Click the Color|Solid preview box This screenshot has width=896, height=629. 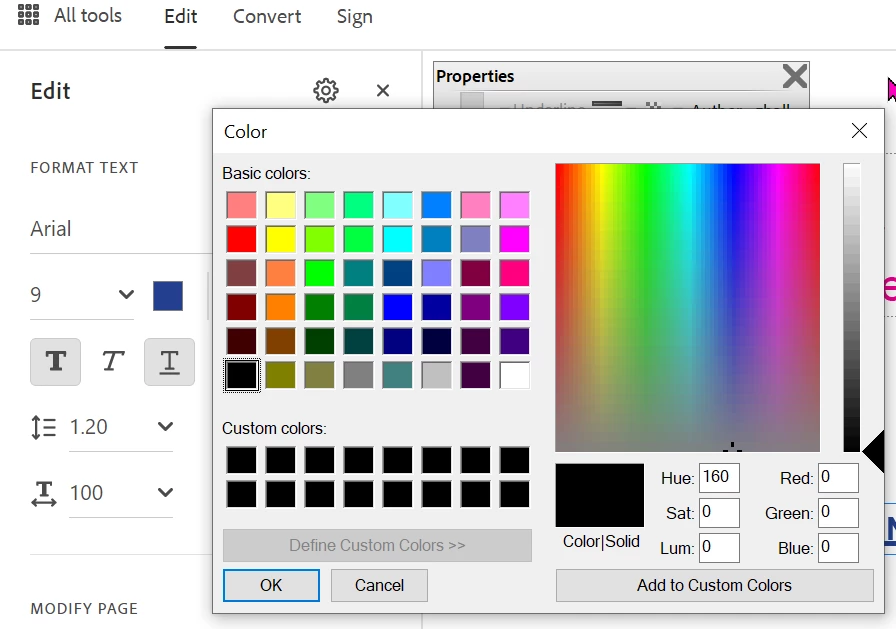click(x=599, y=495)
